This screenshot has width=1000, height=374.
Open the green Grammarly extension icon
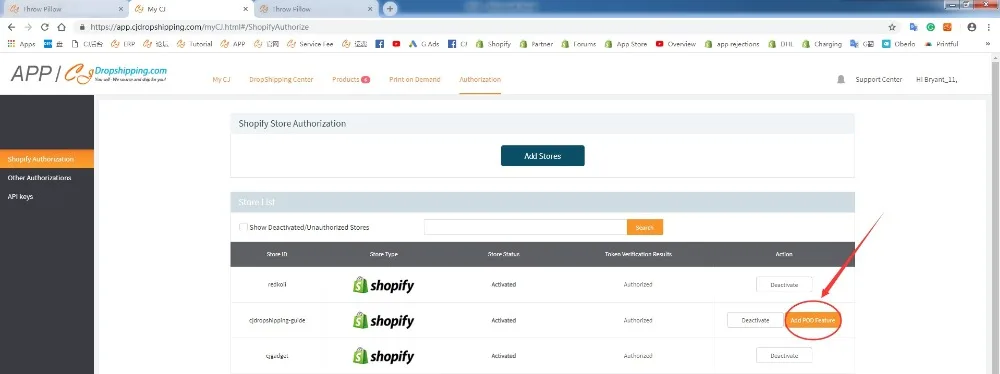(930, 27)
